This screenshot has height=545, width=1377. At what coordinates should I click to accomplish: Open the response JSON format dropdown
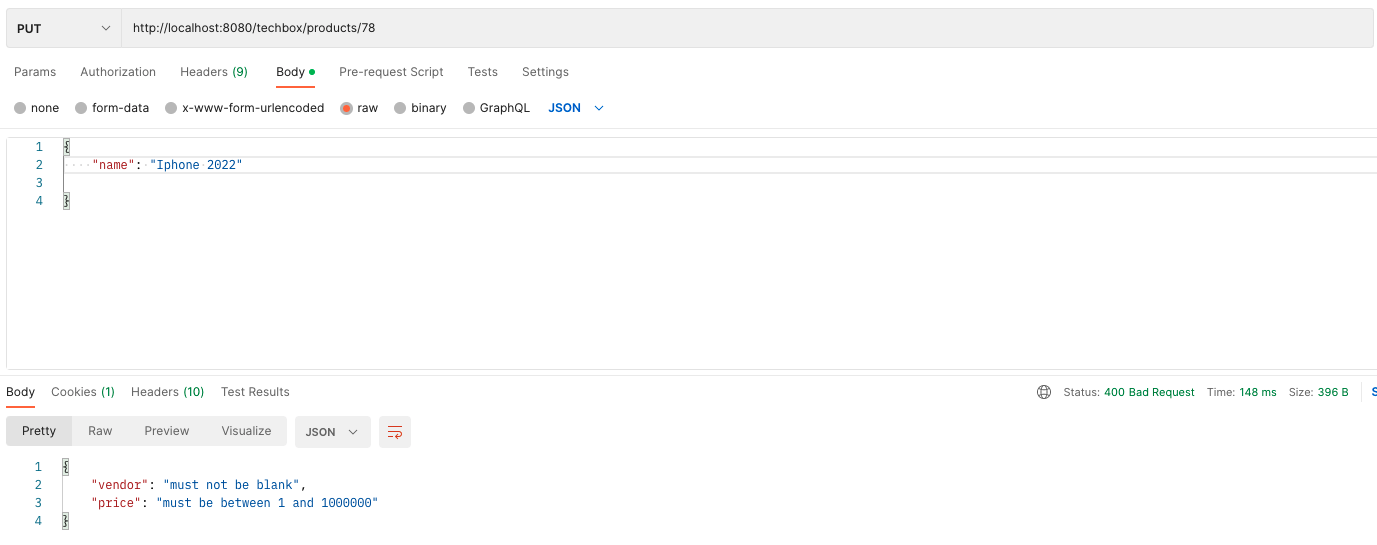[332, 432]
